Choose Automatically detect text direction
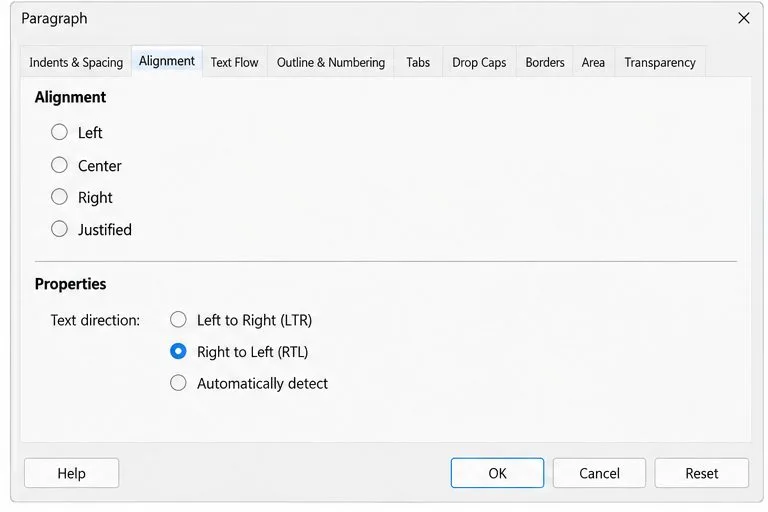Screen dimensions: 768x512 178,383
